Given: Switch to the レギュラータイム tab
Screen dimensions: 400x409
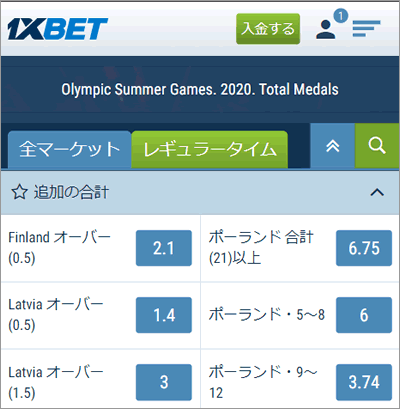Looking at the screenshot, I should pos(210,149).
